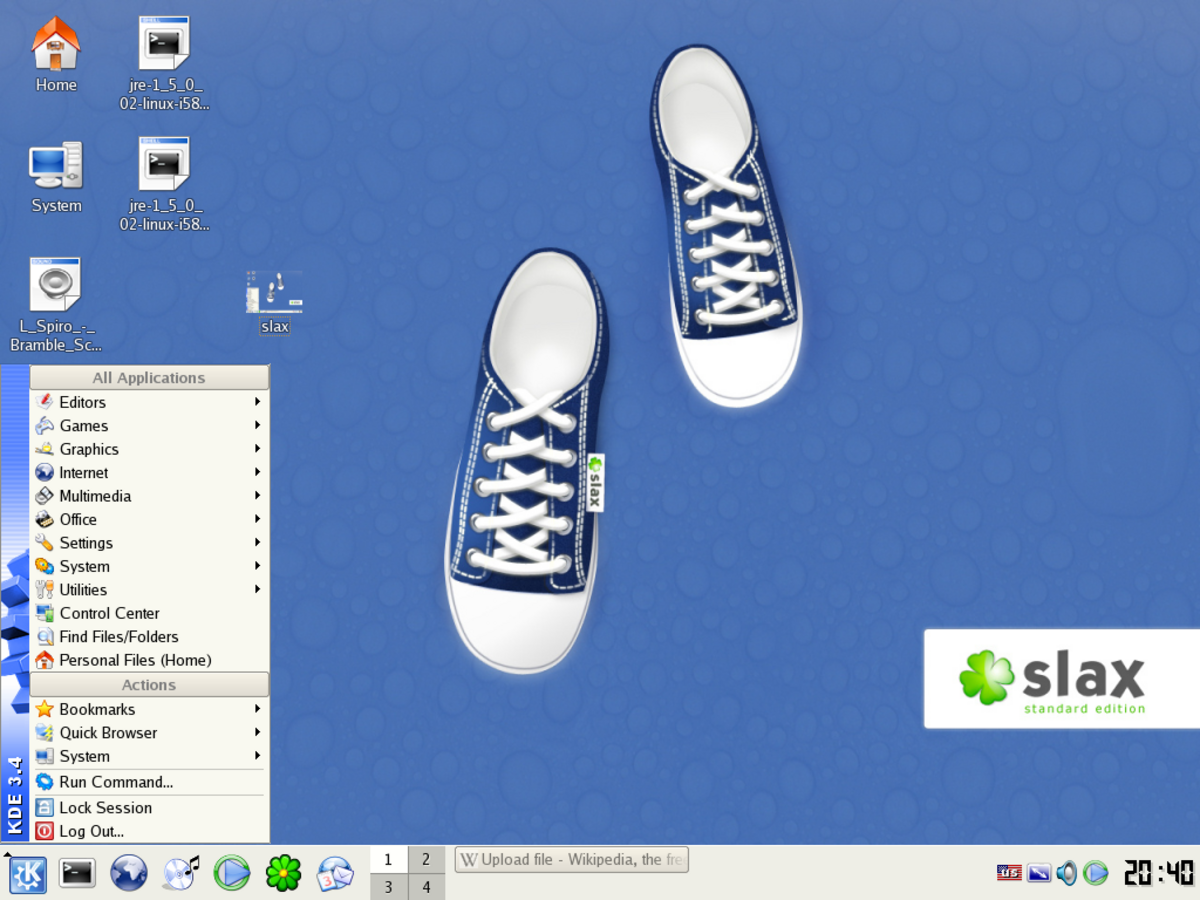Select Lock Session in the menu
This screenshot has height=900, width=1200.
pos(149,808)
